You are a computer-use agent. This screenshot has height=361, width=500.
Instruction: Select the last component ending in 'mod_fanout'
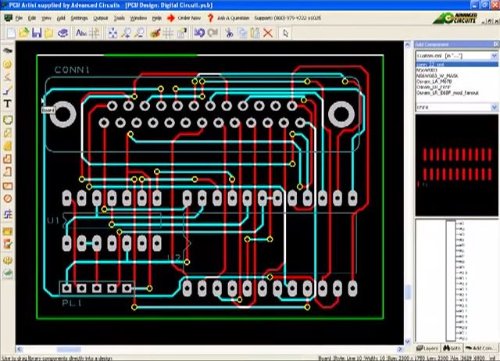coord(447,93)
